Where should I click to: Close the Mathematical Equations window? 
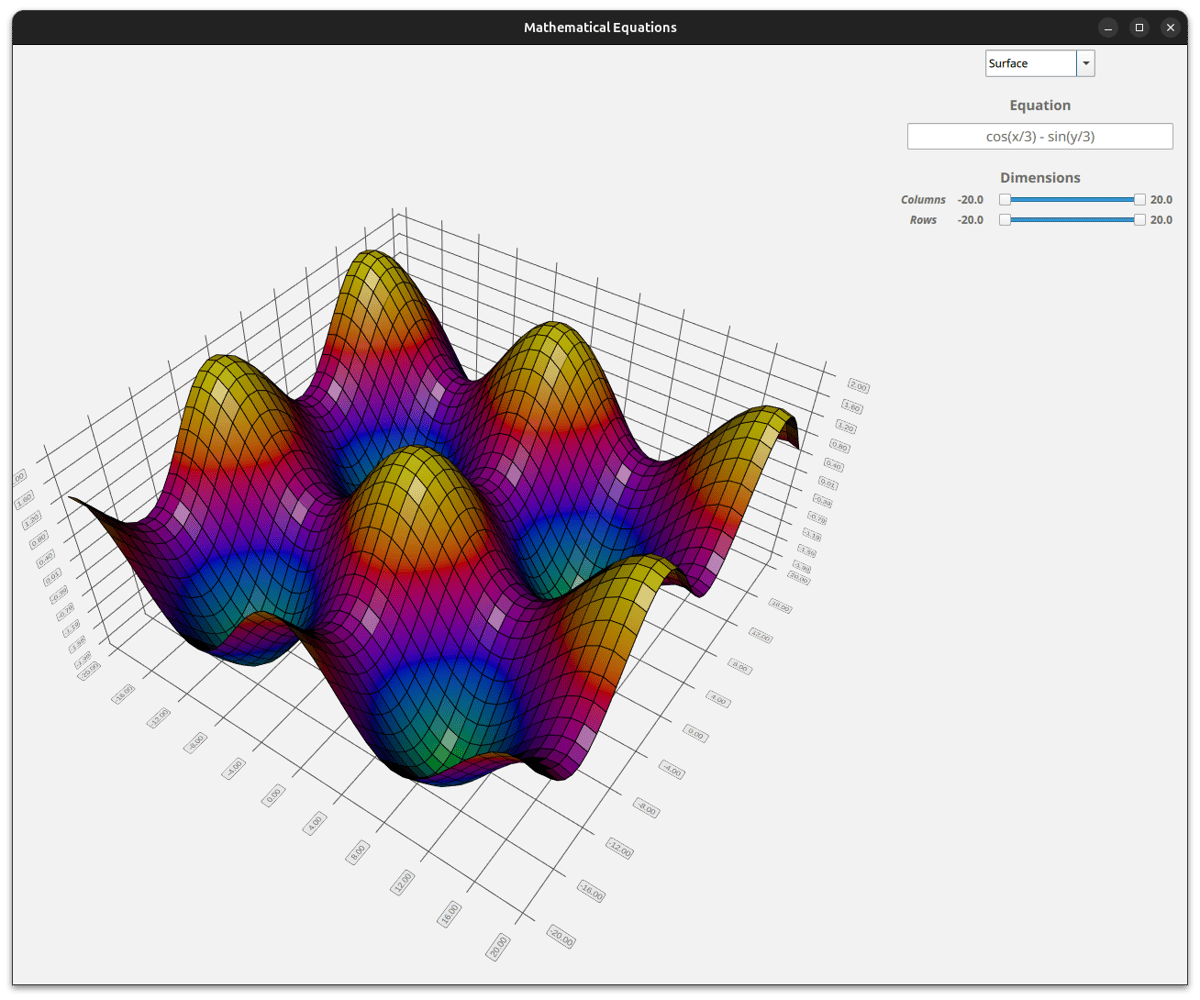(1170, 28)
